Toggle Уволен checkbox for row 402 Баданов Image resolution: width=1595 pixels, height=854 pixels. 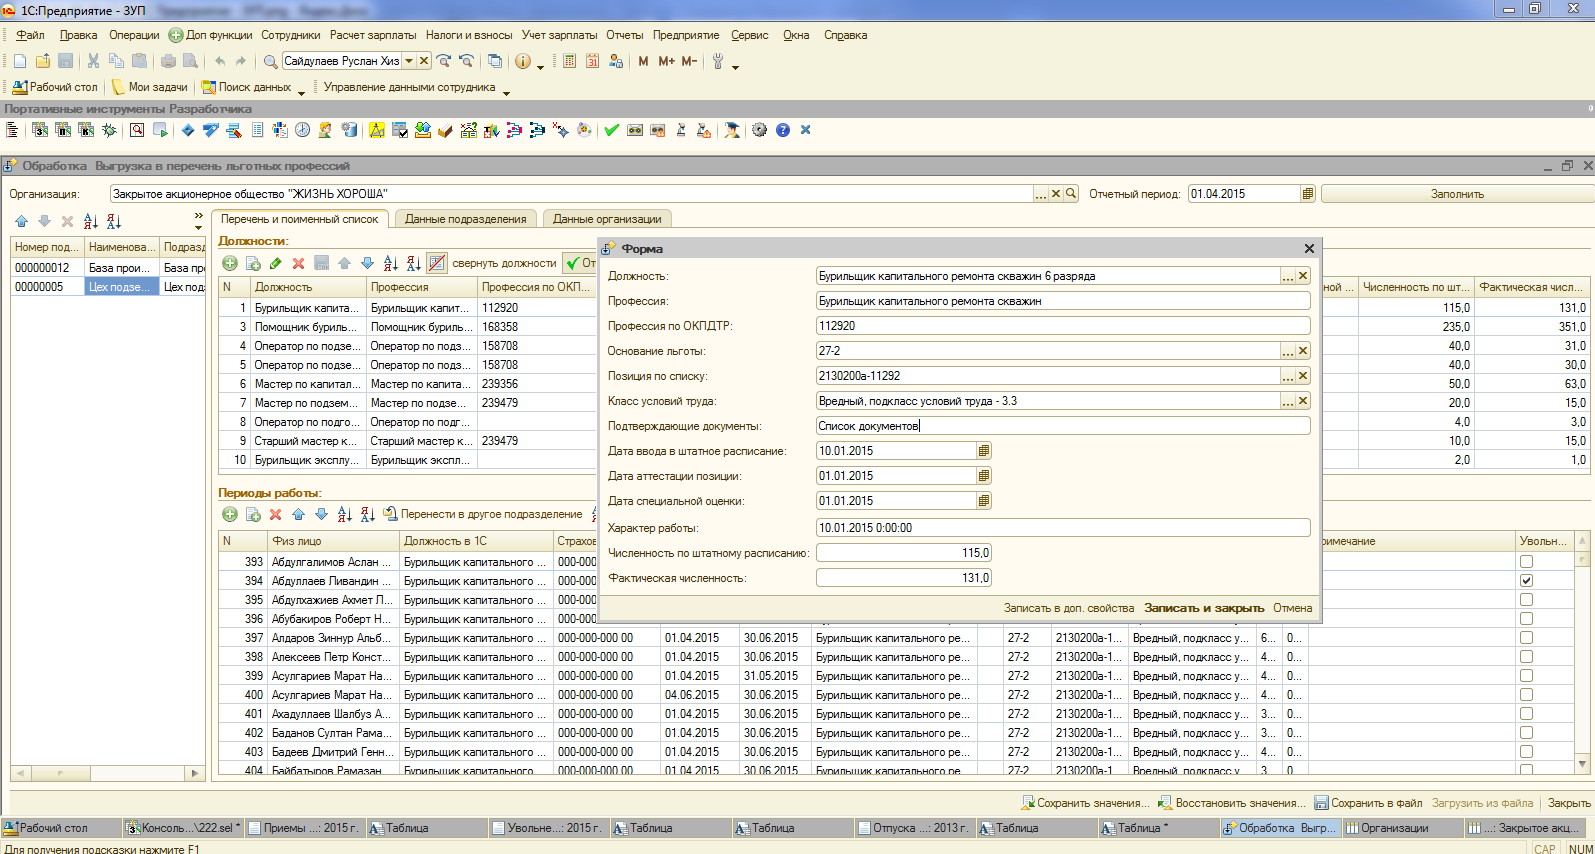pyautogui.click(x=1526, y=733)
